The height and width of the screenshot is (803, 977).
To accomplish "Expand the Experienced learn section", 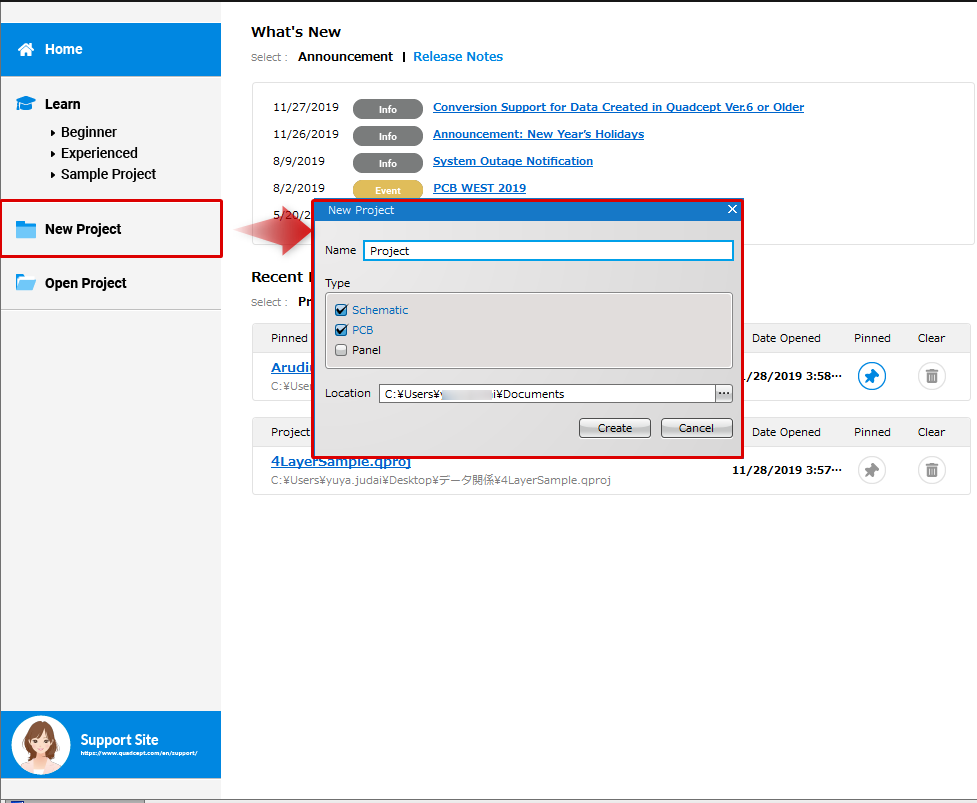I will tap(98, 153).
